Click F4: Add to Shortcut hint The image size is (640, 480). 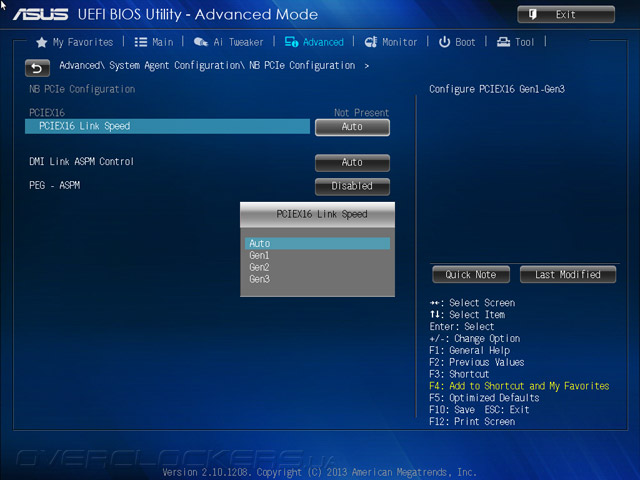tap(519, 386)
